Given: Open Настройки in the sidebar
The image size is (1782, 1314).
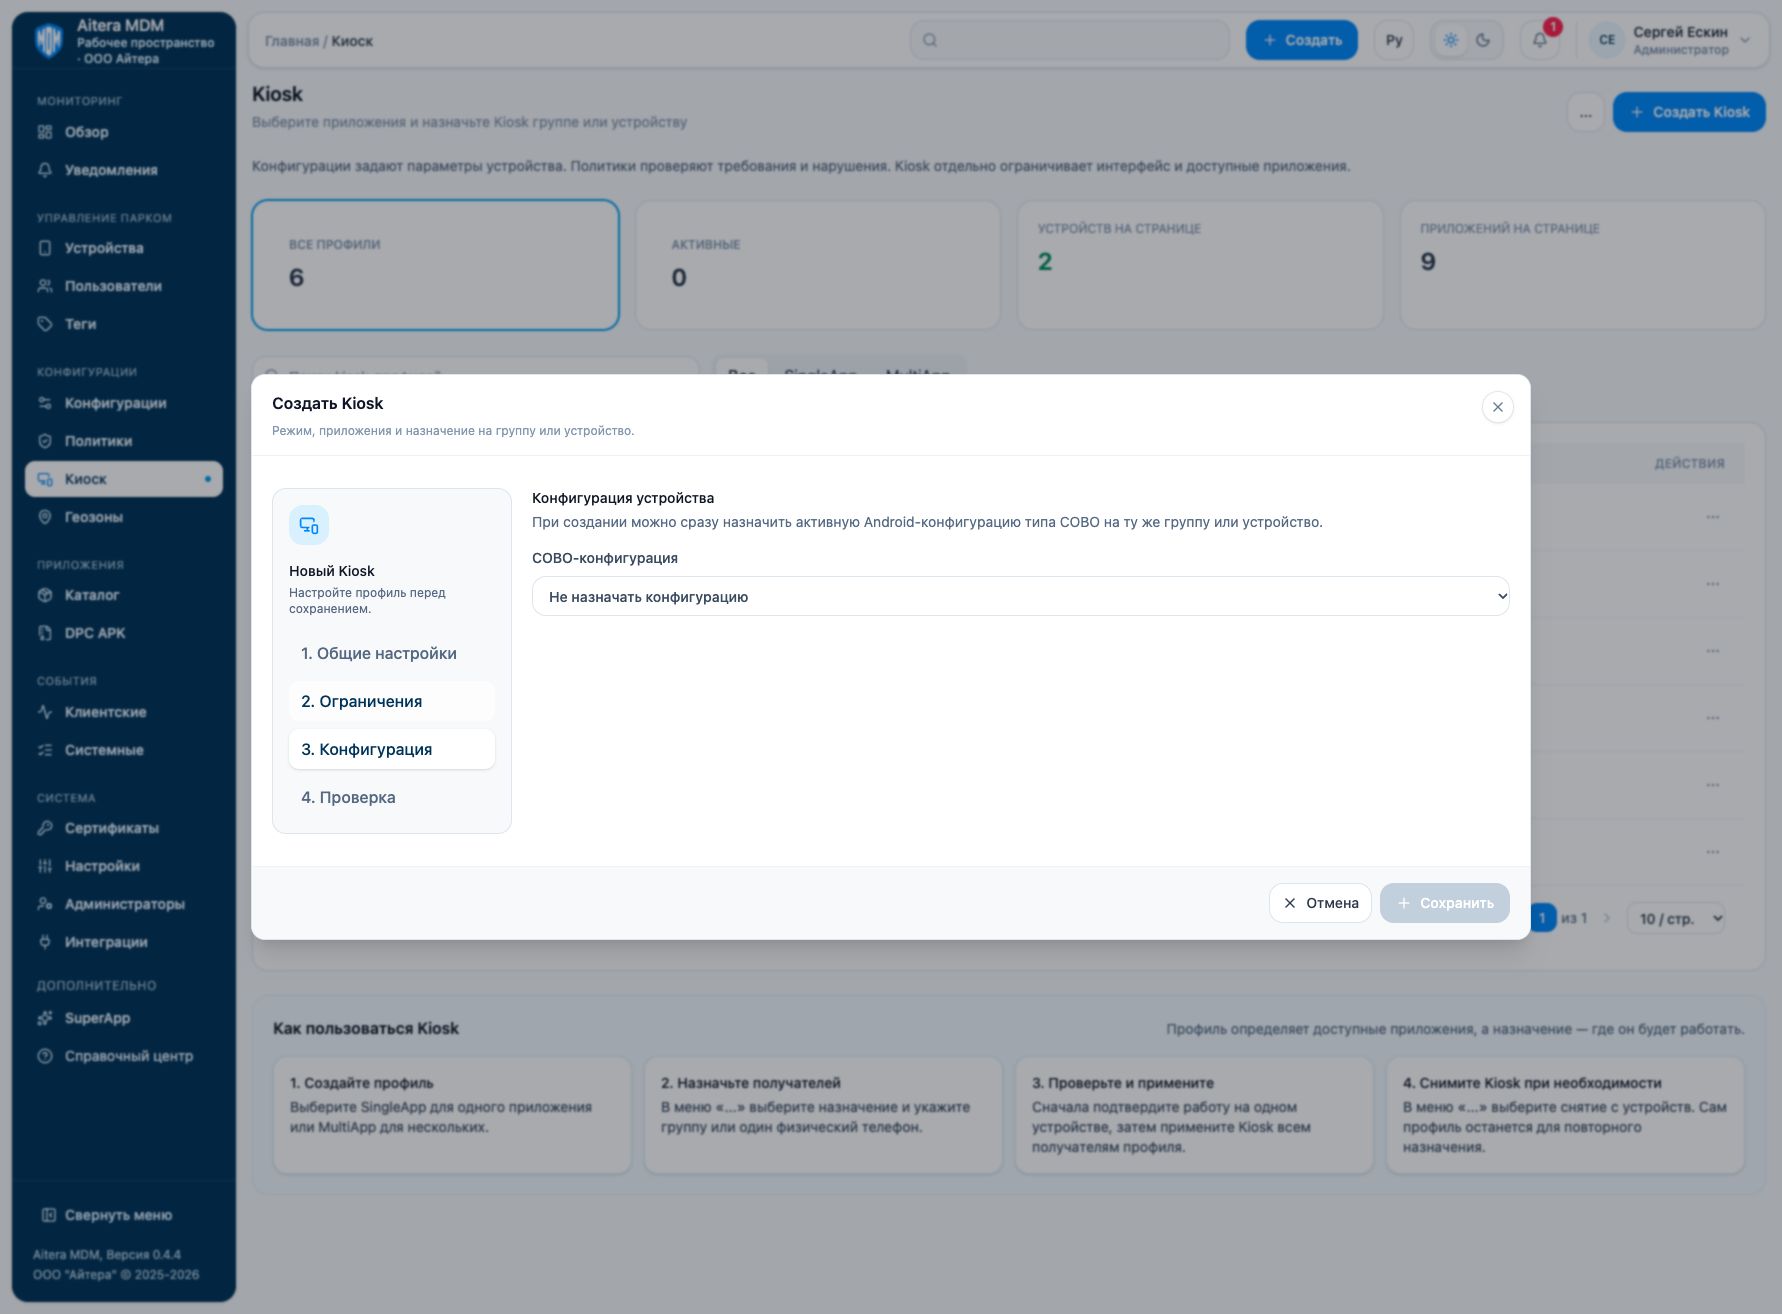Looking at the screenshot, I should tap(124, 866).
